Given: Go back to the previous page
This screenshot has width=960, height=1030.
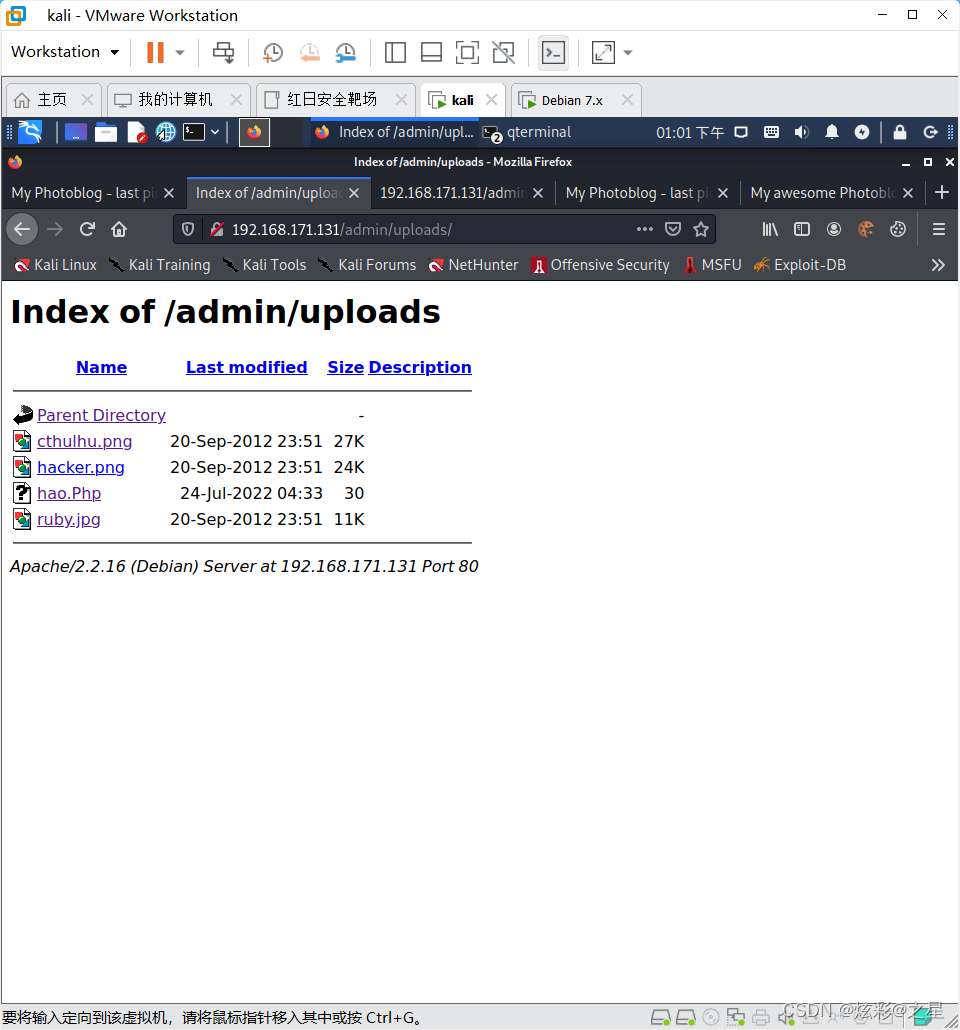Looking at the screenshot, I should click(22, 229).
